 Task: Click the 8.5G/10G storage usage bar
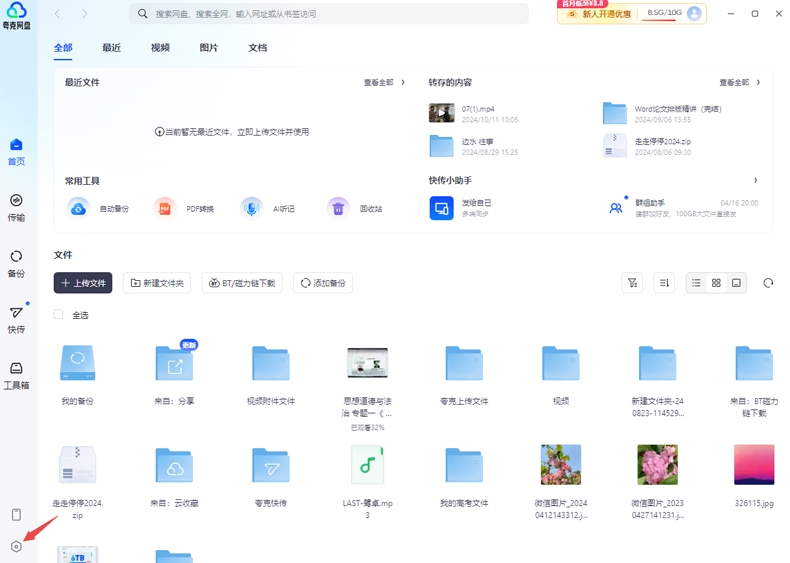tap(663, 13)
